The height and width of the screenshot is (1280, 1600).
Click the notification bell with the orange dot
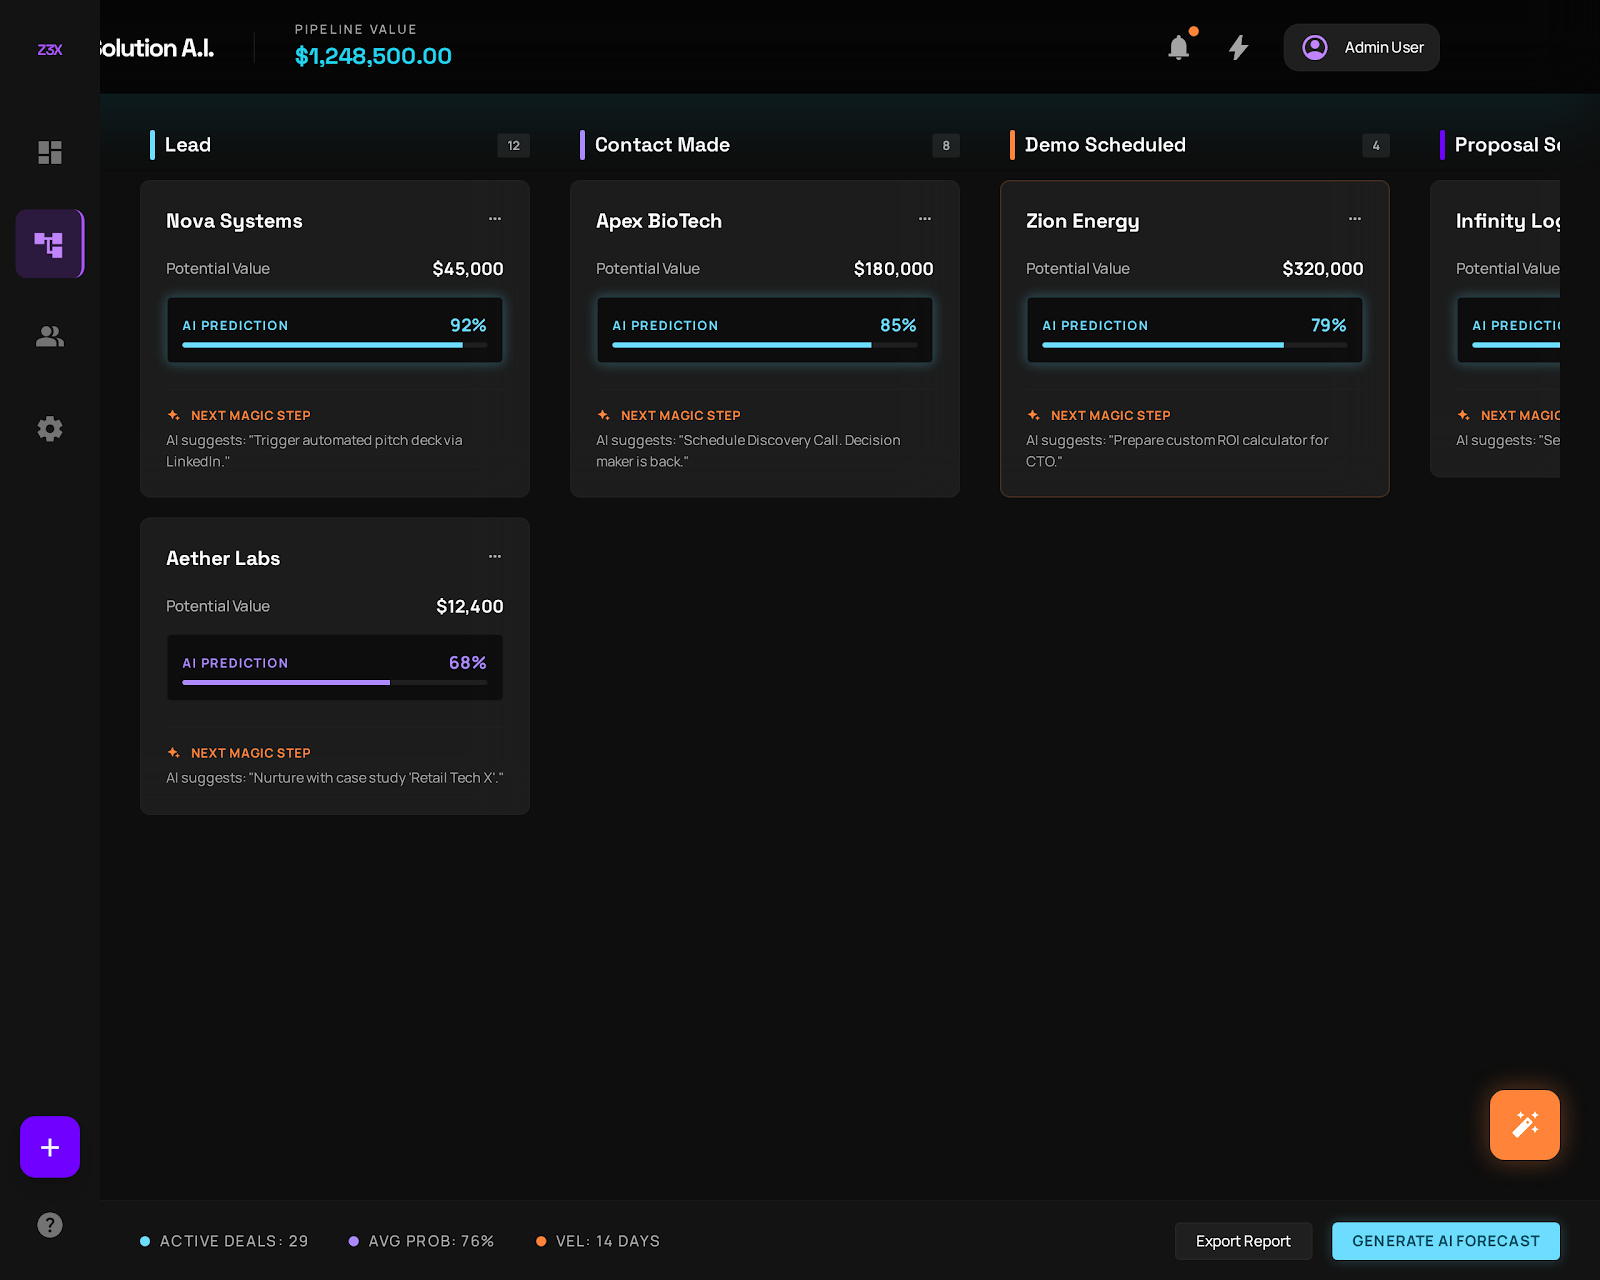pyautogui.click(x=1179, y=47)
